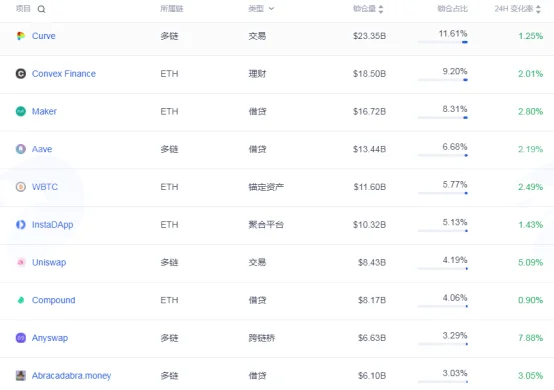Click the Maker green logo icon

pos(21,111)
